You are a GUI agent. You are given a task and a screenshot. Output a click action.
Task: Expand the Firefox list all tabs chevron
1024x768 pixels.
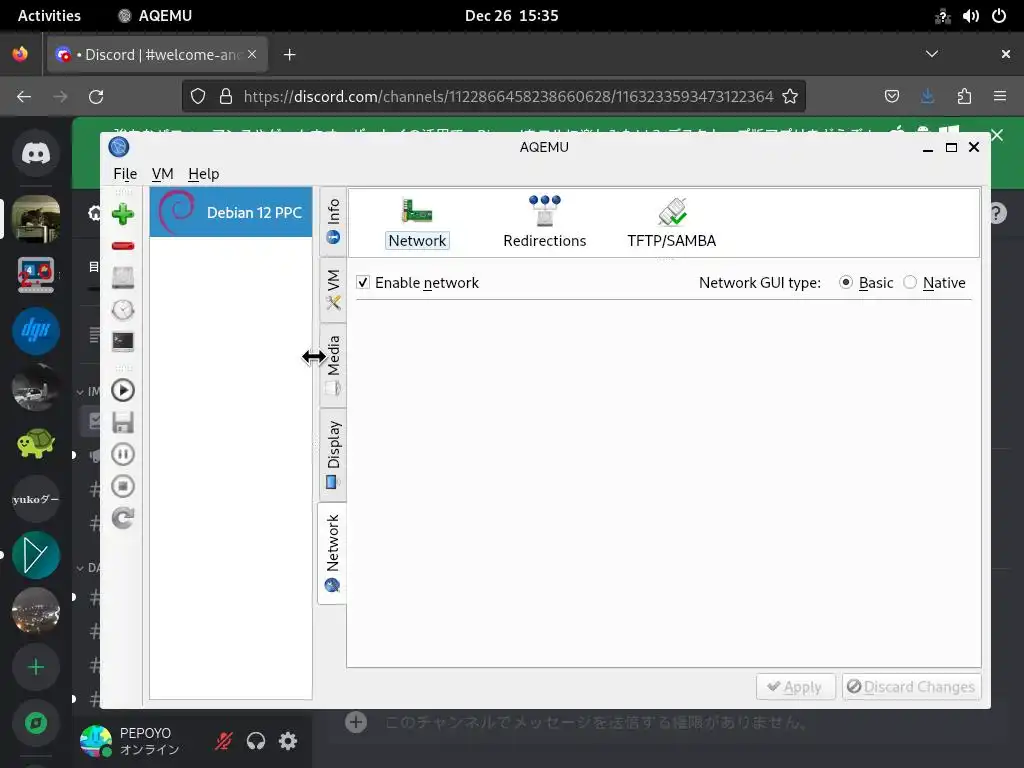point(932,54)
